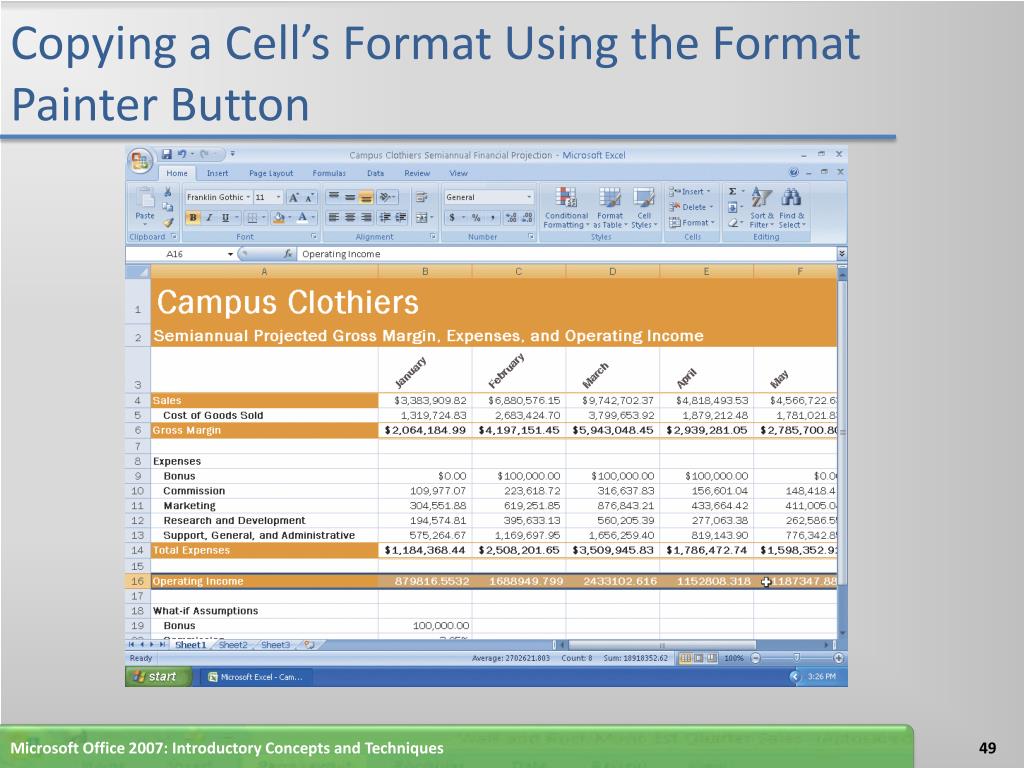Open the General number format dropdown
The width and height of the screenshot is (1024, 768).
tap(528, 197)
